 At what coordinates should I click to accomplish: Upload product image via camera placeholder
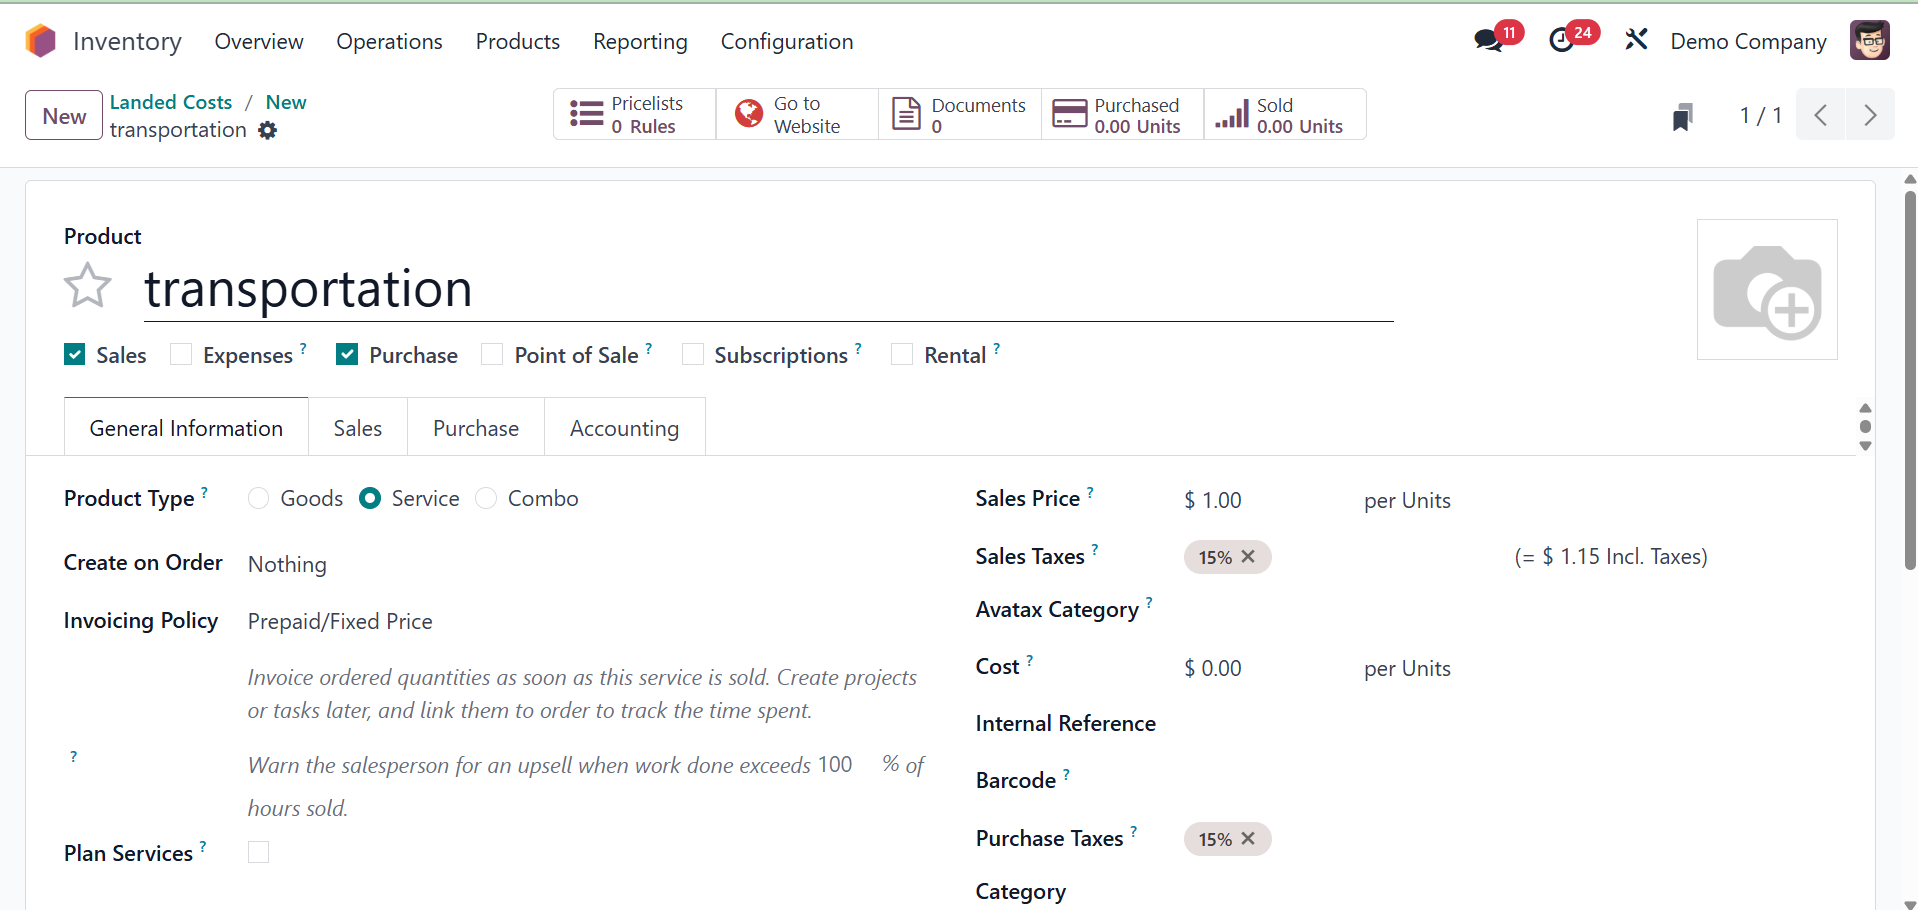[1766, 290]
